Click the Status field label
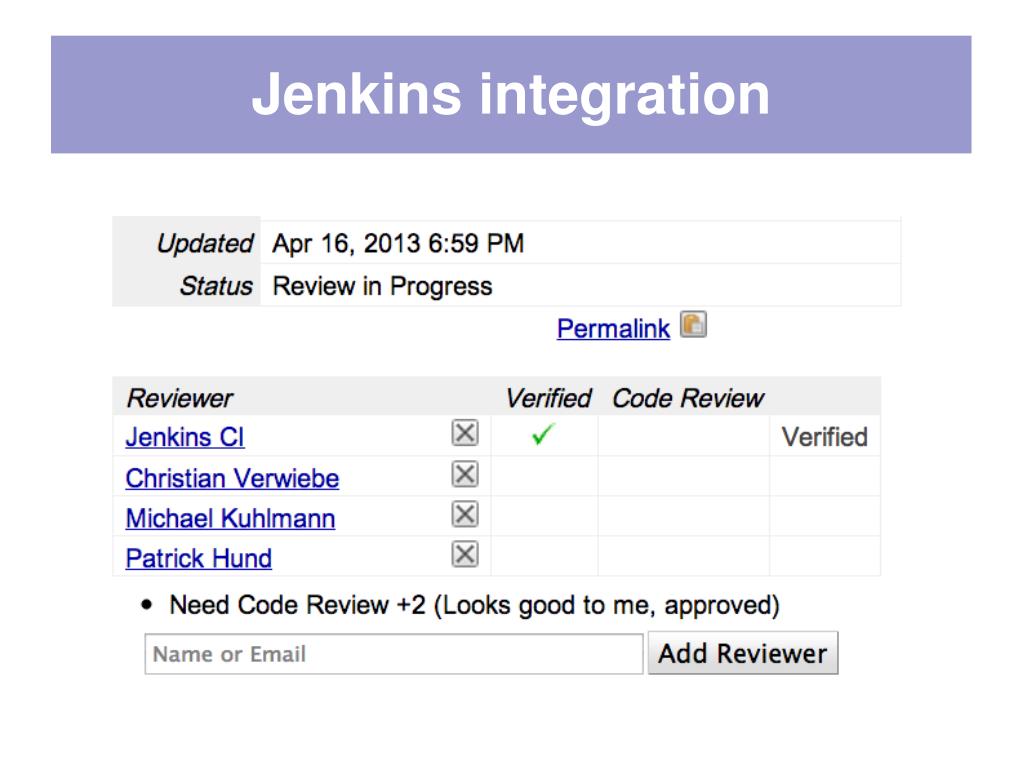The image size is (1023, 767). click(x=216, y=286)
